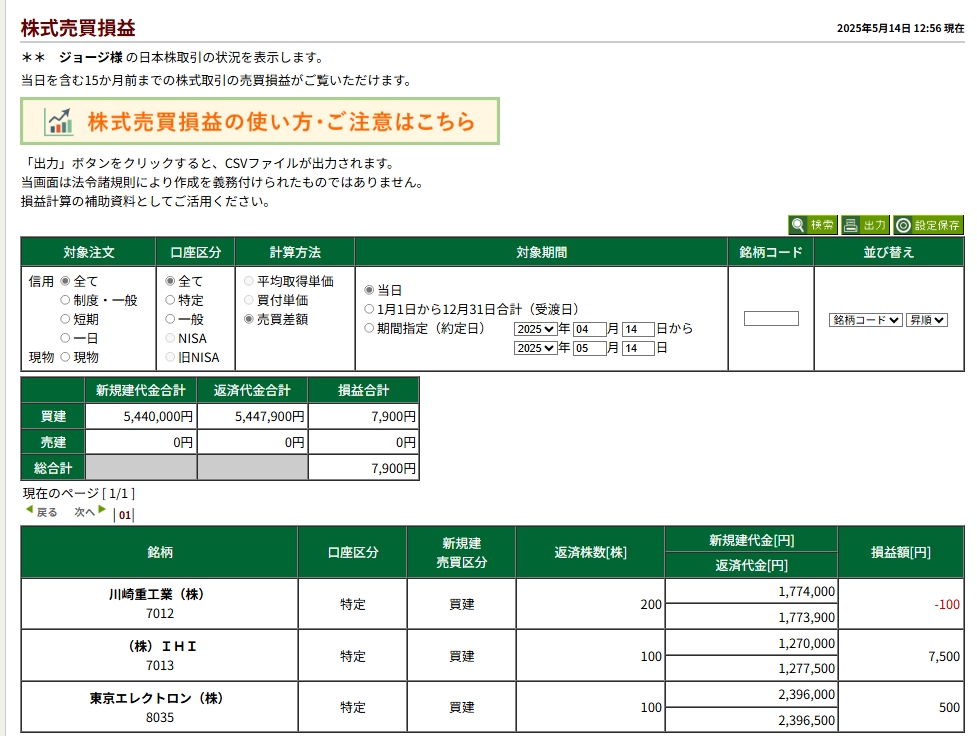Select 信用 全て radio under 対象注文
This screenshot has height=736, width=977.
[65, 281]
